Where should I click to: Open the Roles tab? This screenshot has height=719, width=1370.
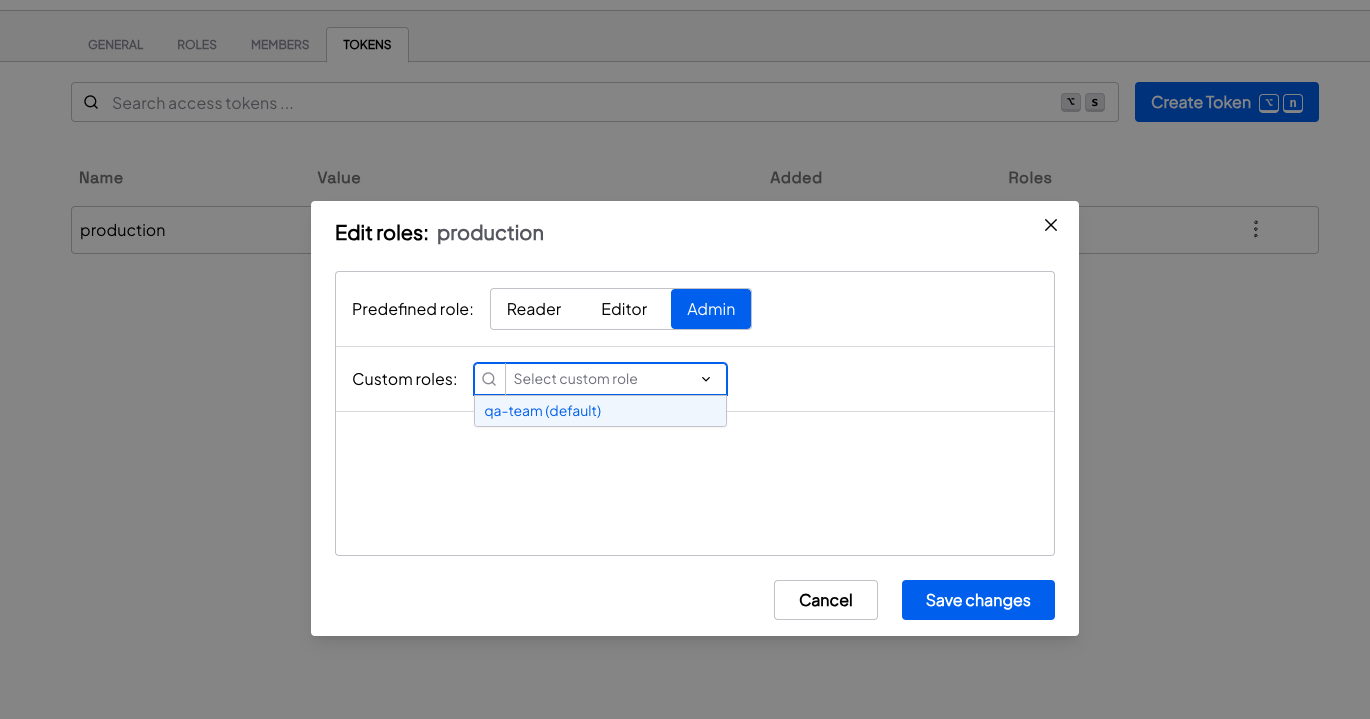(x=197, y=45)
